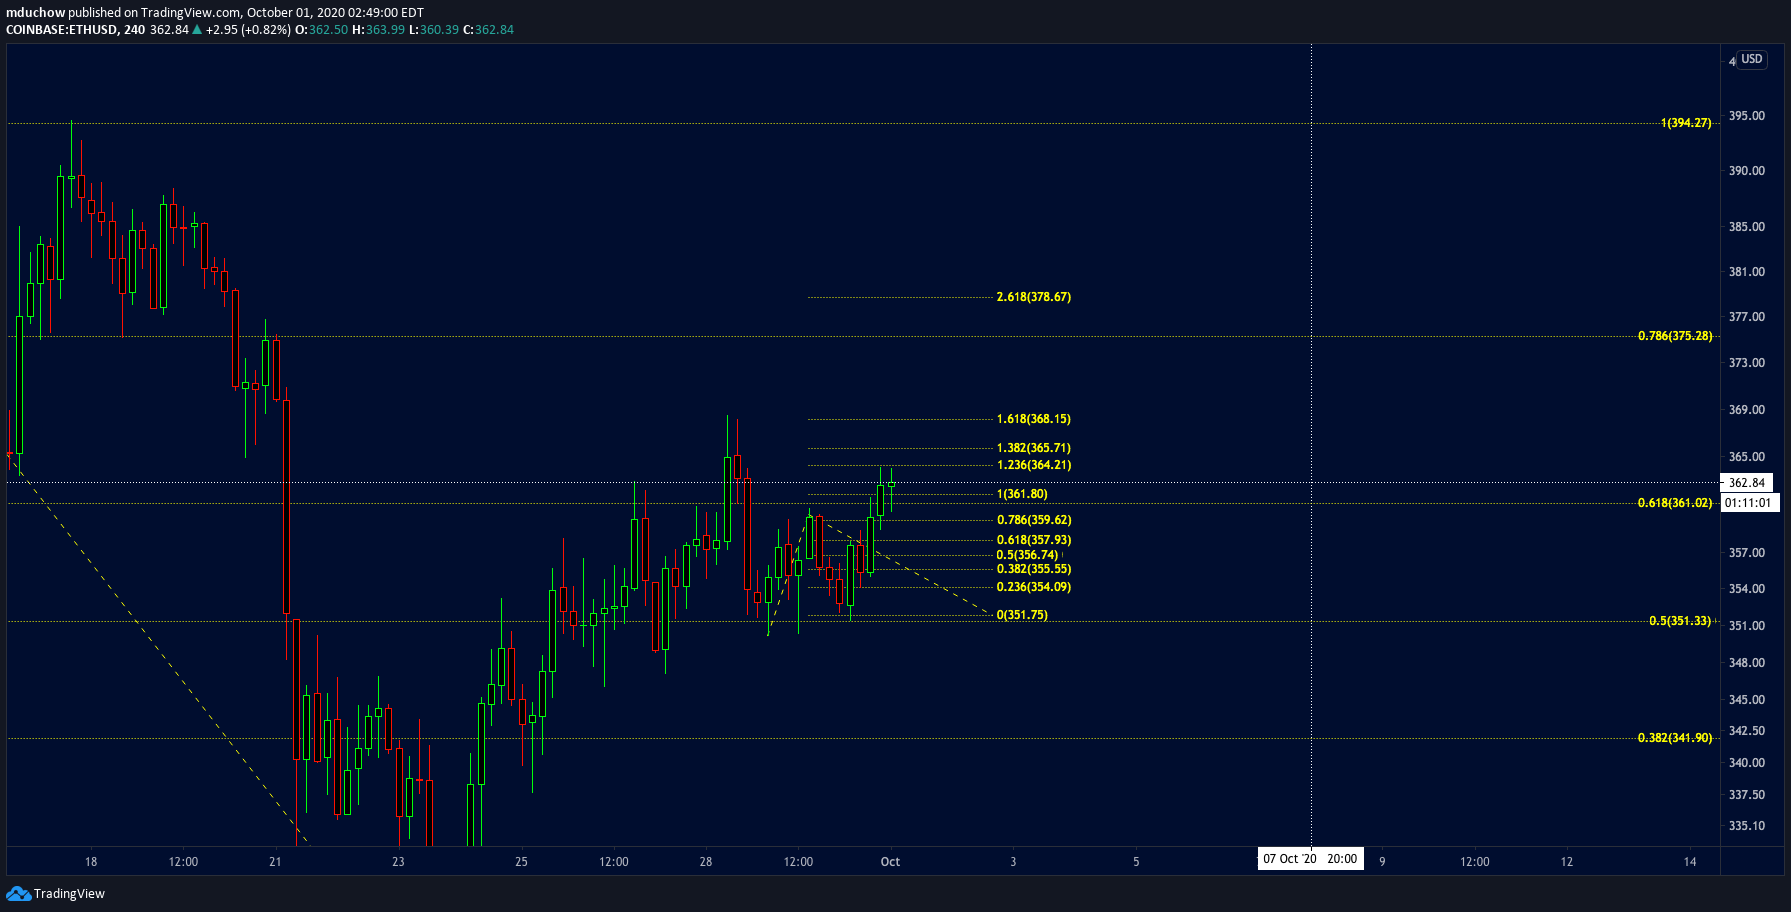This screenshot has height=912, width=1791.
Task: Click the 357.00 price axis label
Action: (x=1747, y=553)
